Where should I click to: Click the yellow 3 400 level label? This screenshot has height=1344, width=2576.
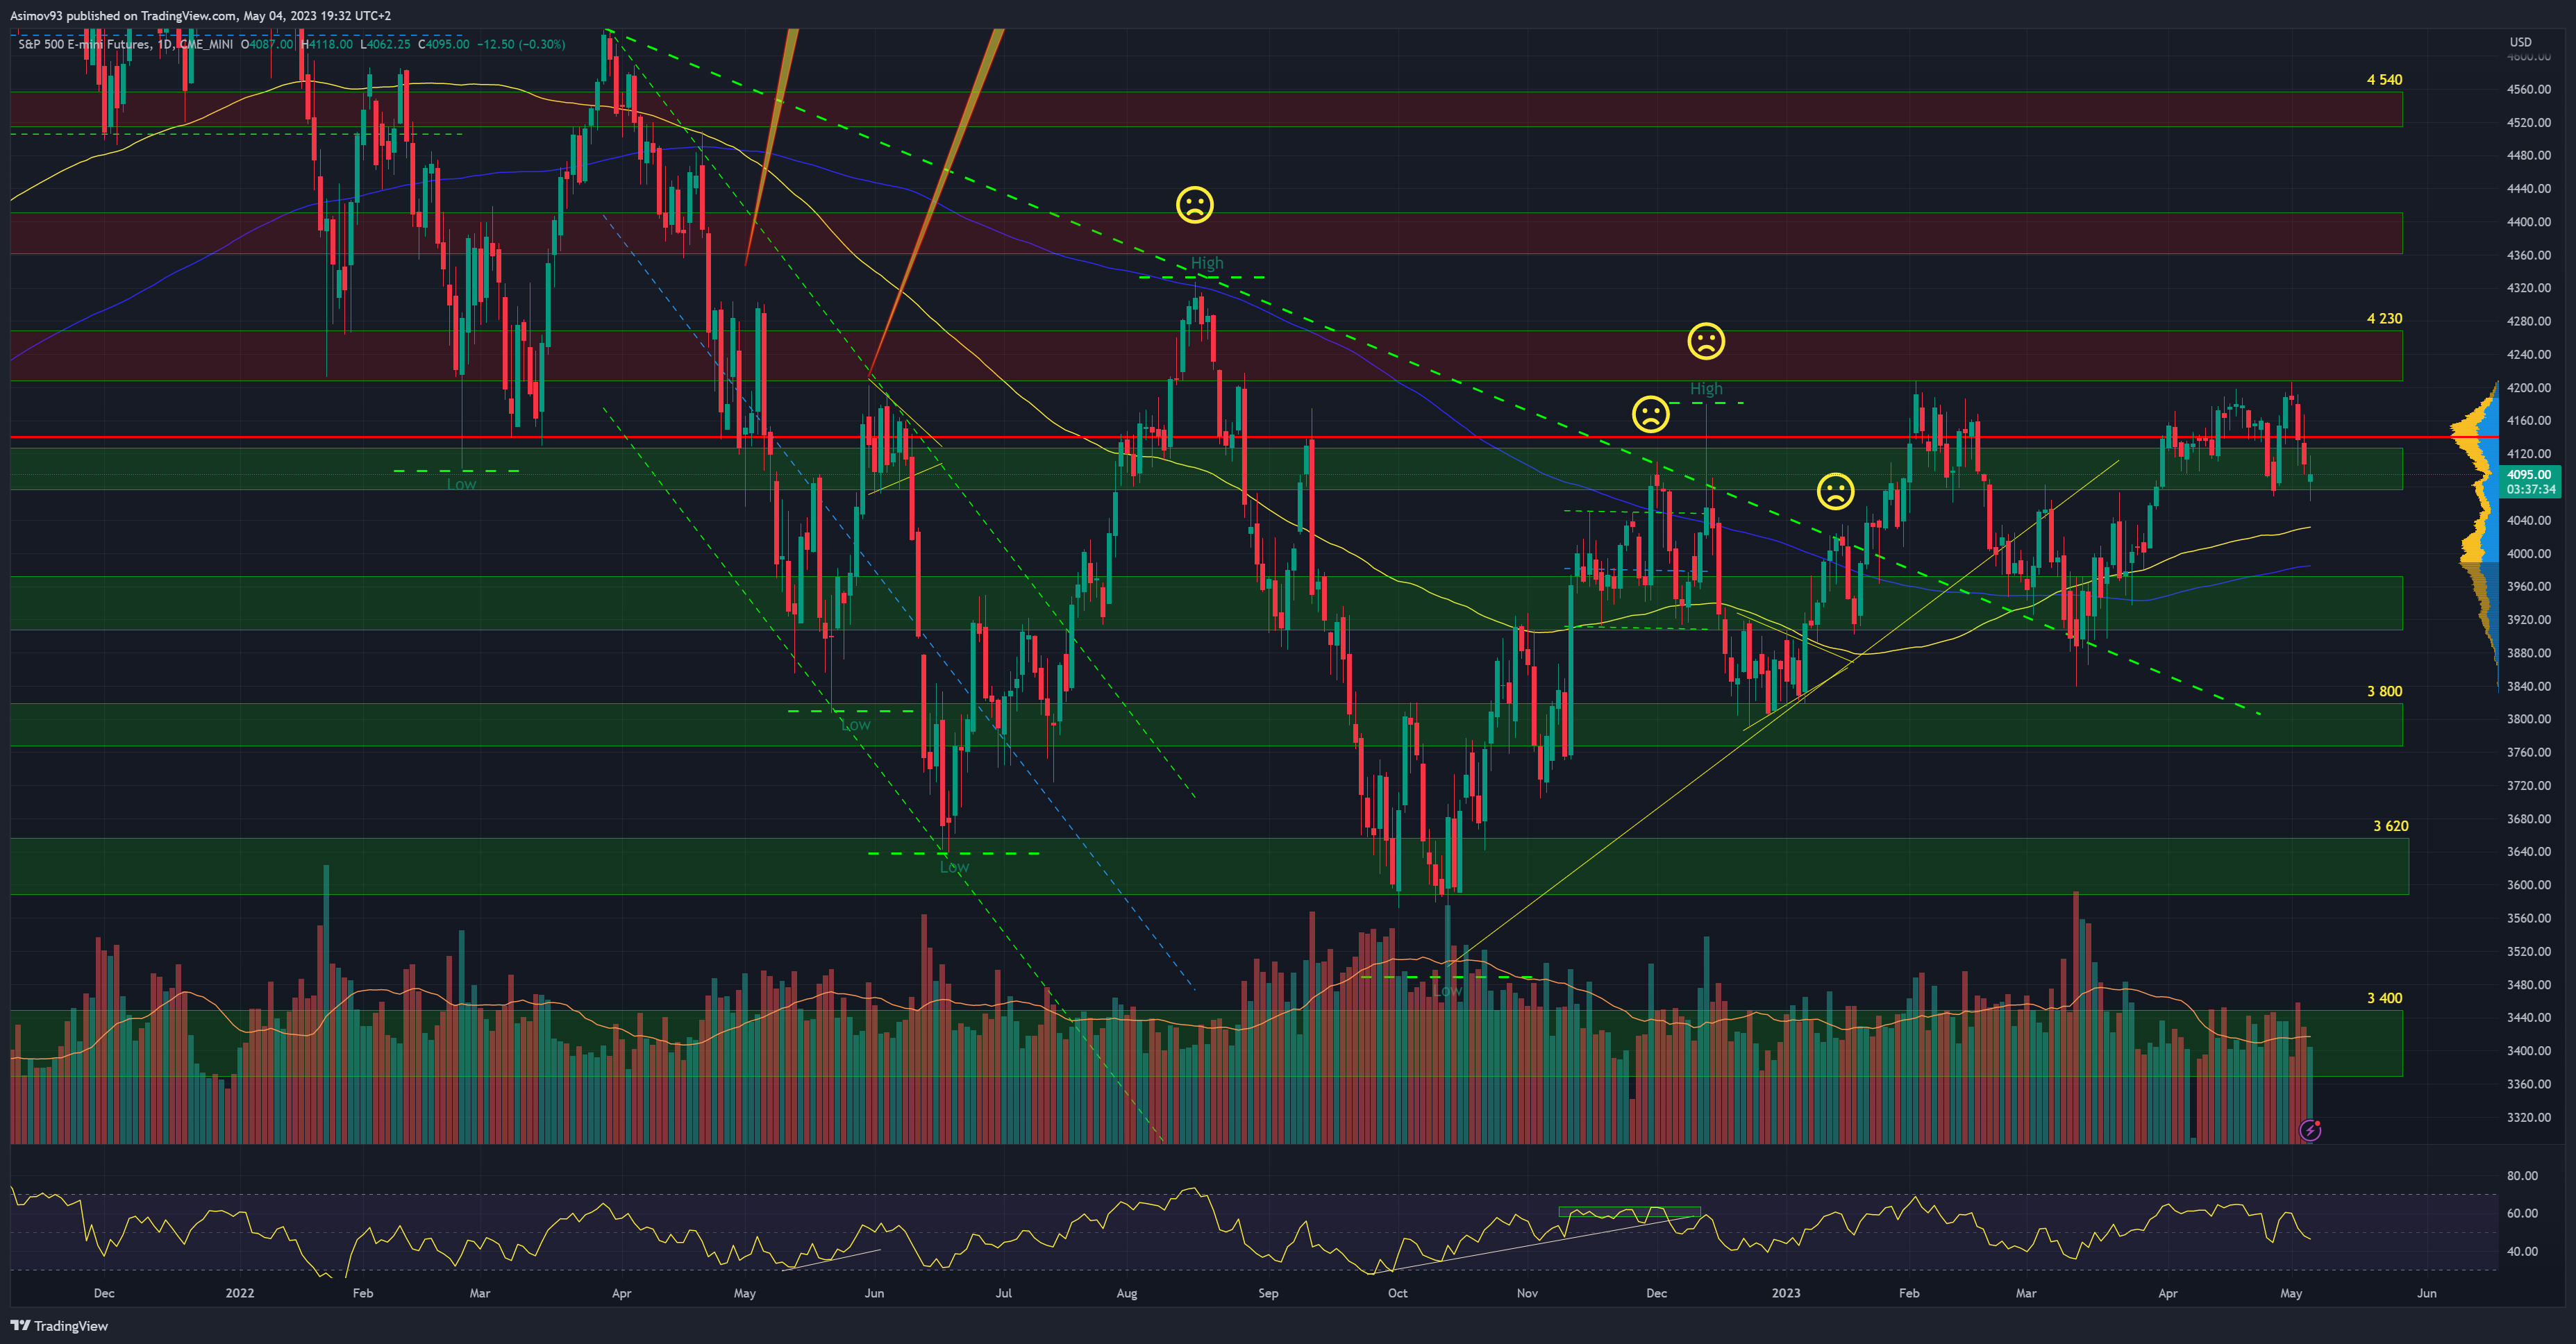tap(2384, 998)
